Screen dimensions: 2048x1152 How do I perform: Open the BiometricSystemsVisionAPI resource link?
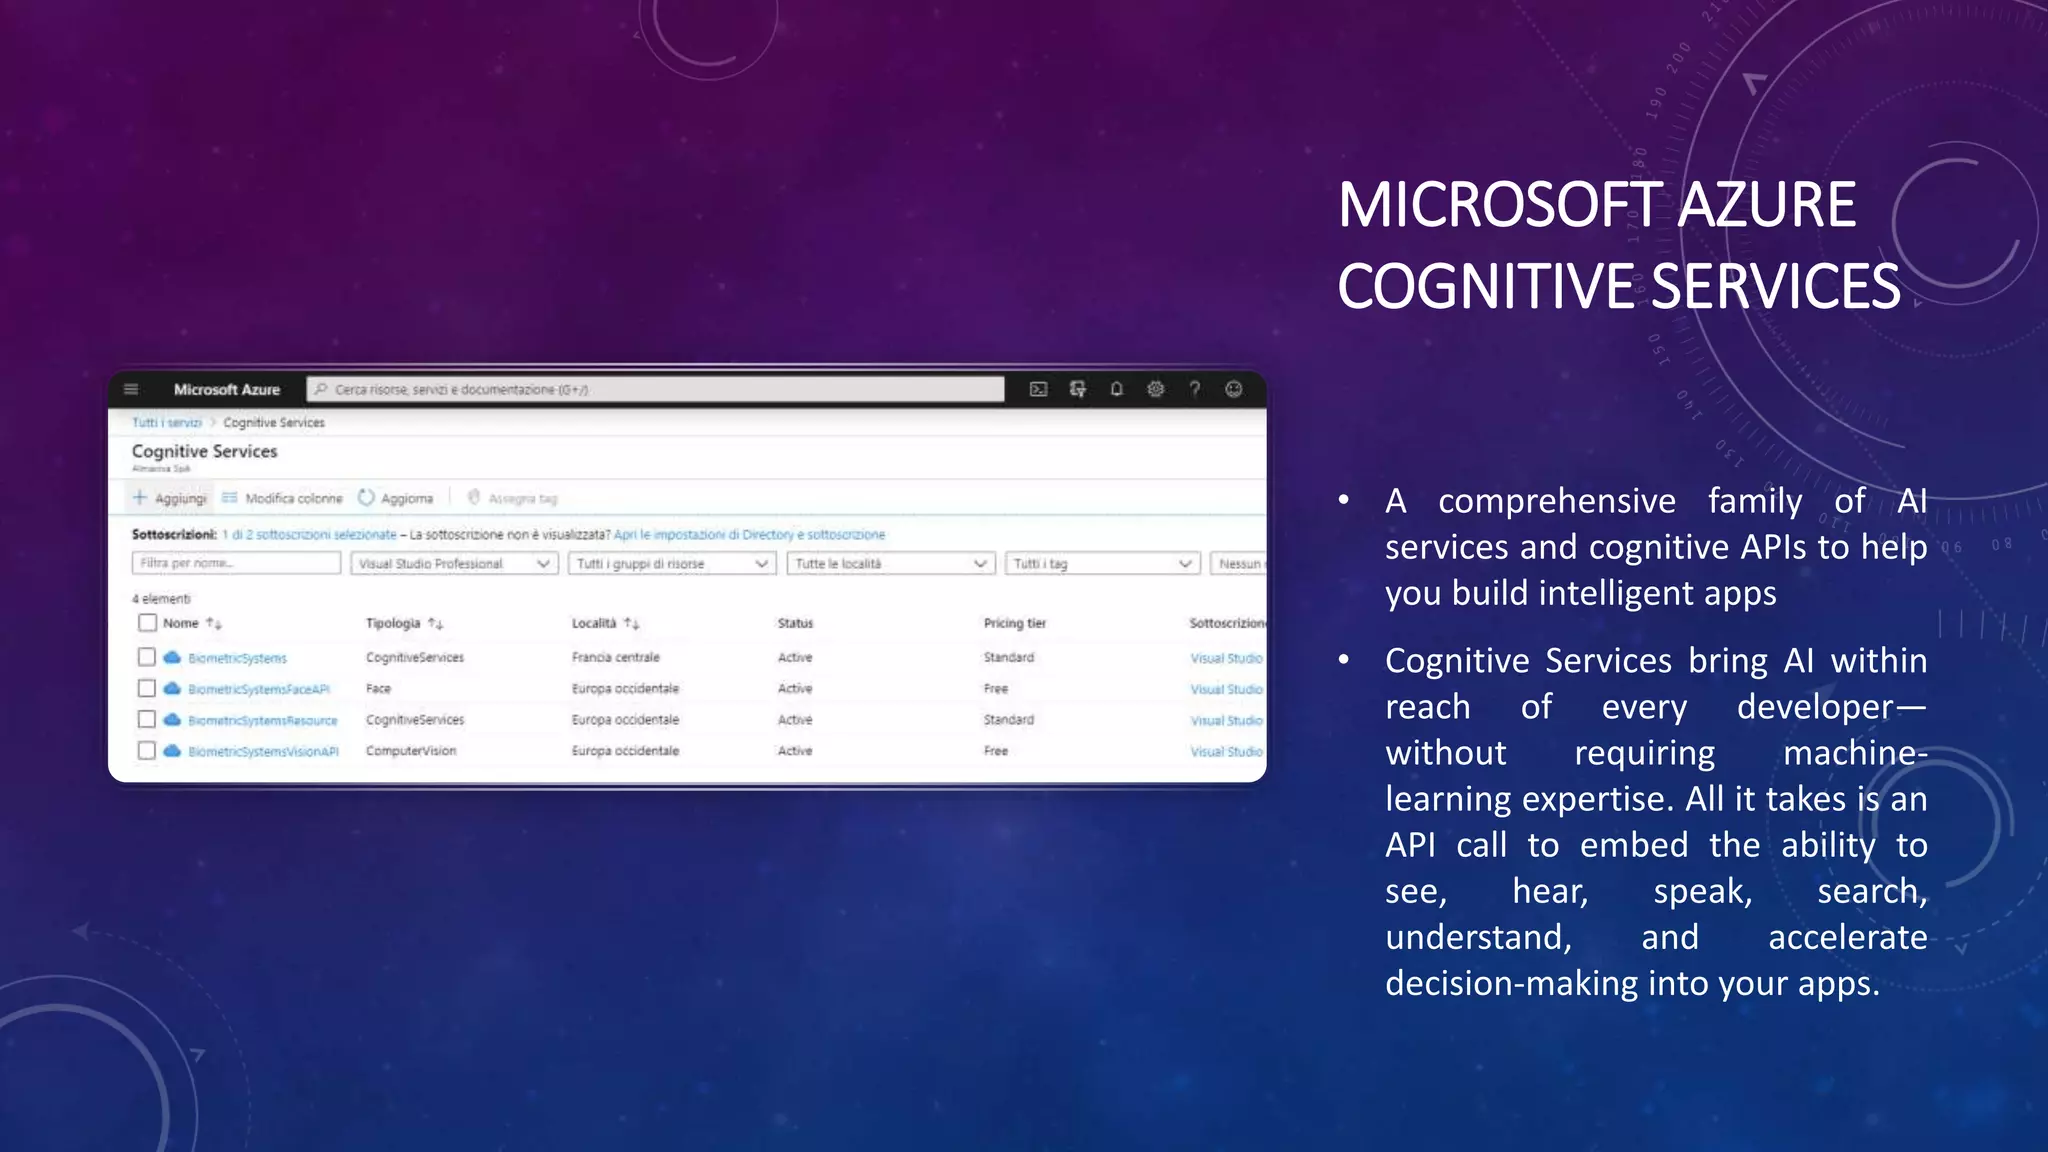[x=263, y=751]
